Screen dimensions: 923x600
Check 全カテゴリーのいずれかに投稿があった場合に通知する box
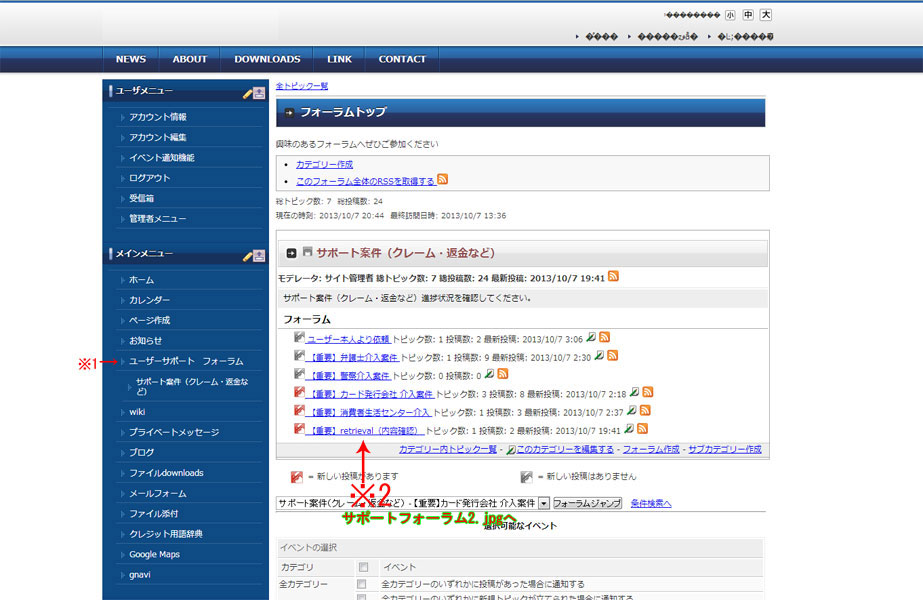[x=361, y=584]
